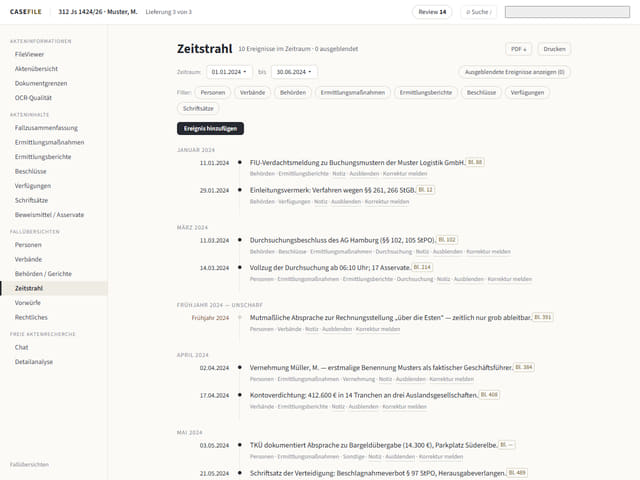
Task: Select Personen in the sidebar Fallübersichten
Action: click(x=28, y=245)
